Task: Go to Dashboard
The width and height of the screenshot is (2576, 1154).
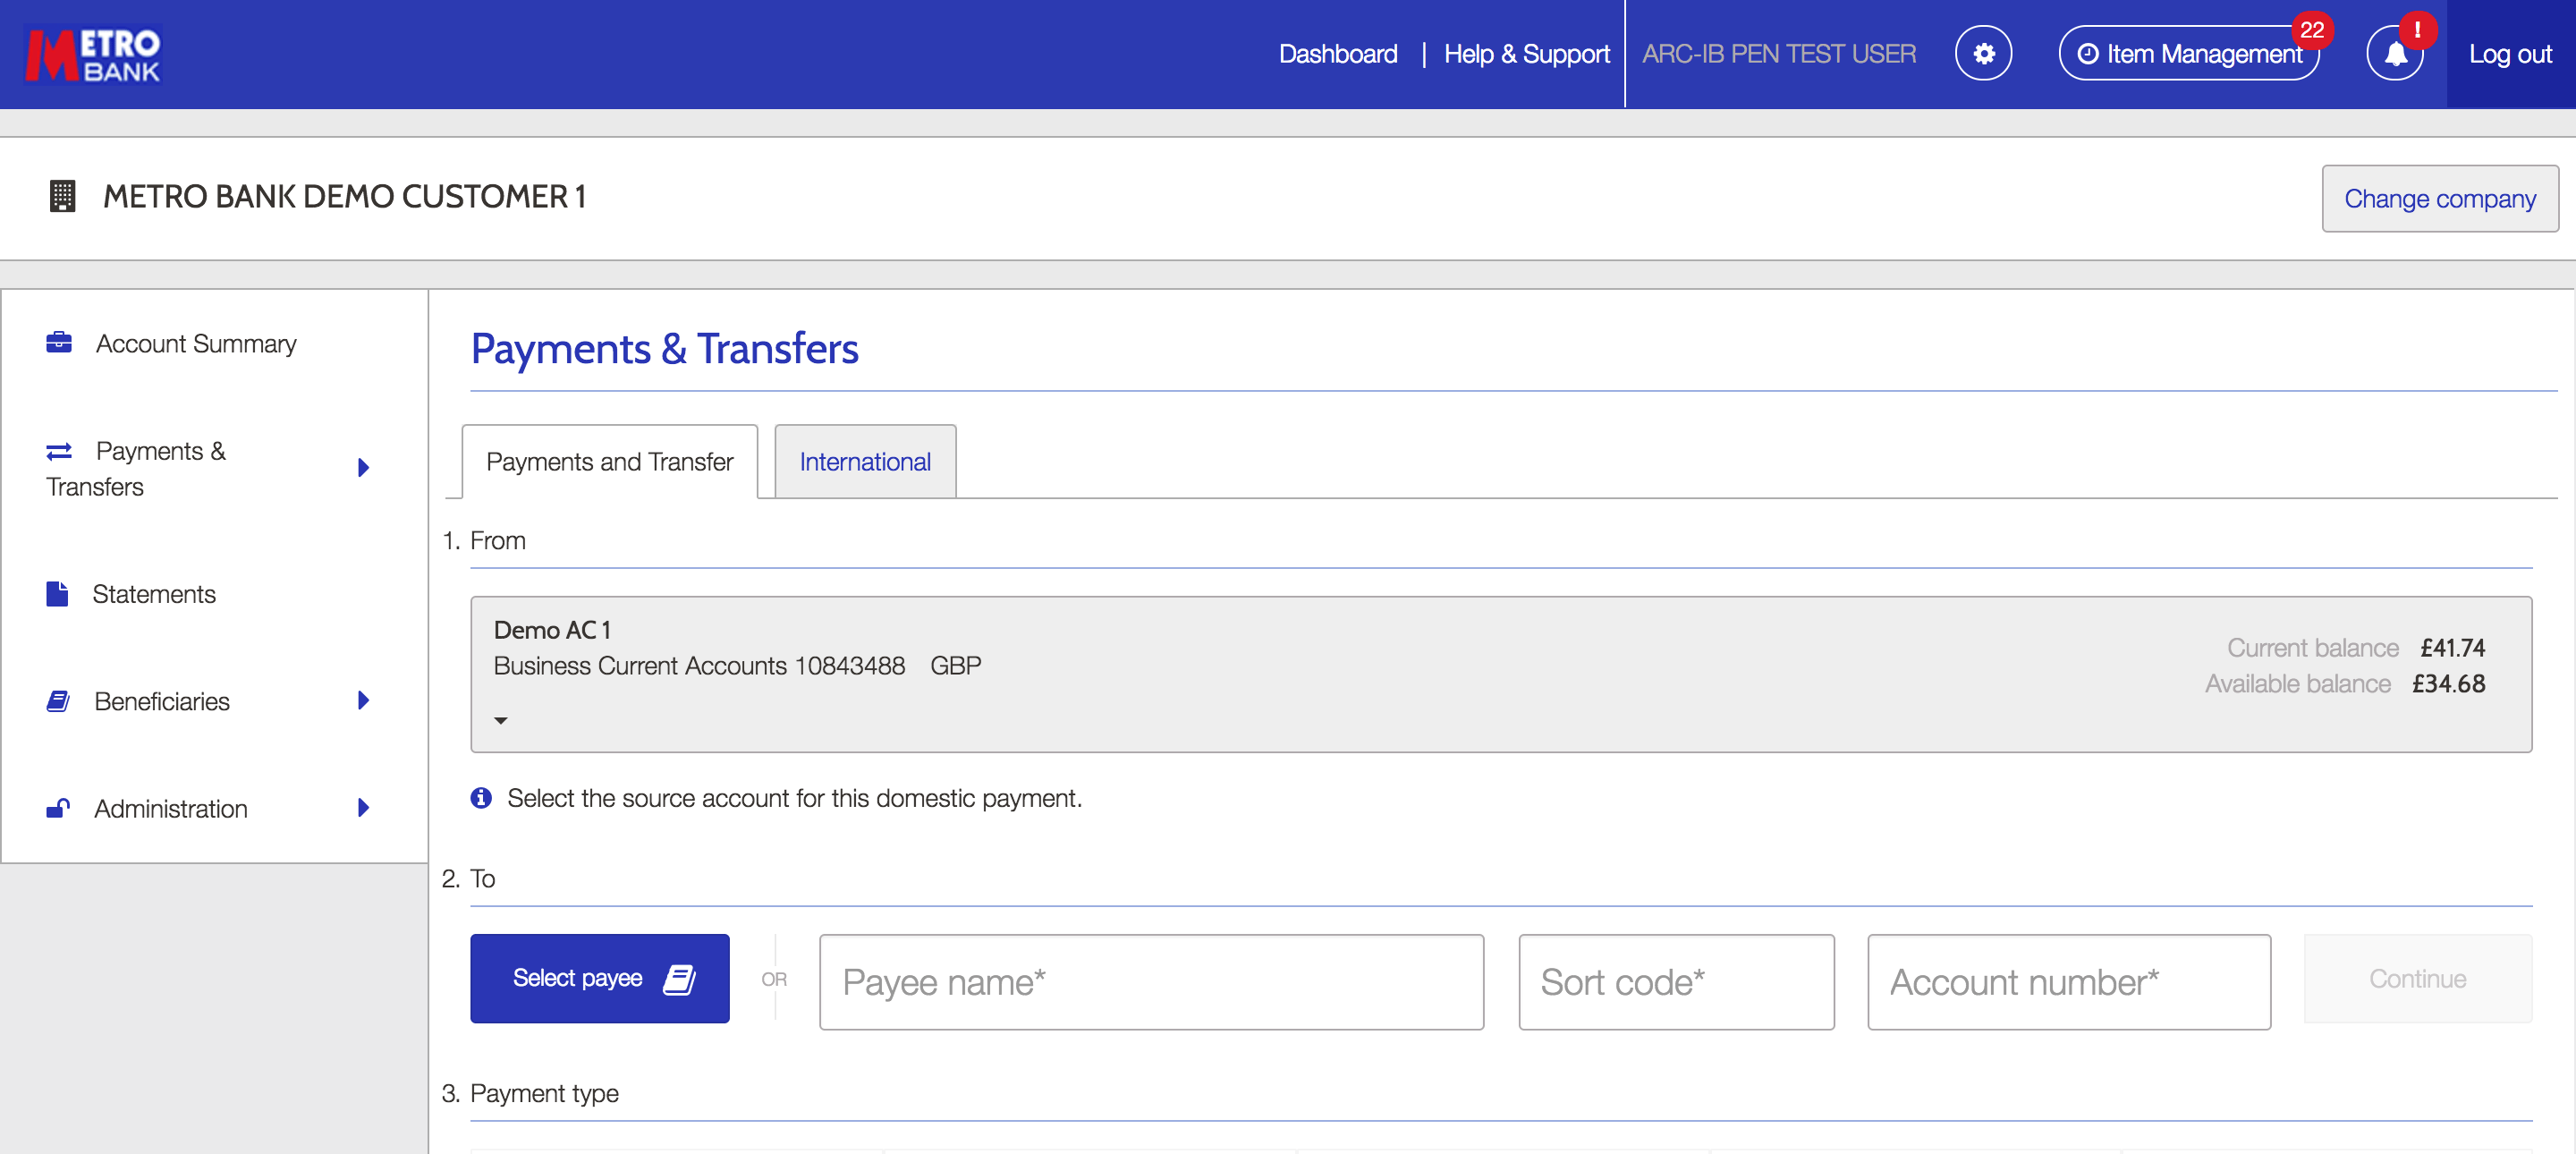Action: coord(1338,54)
